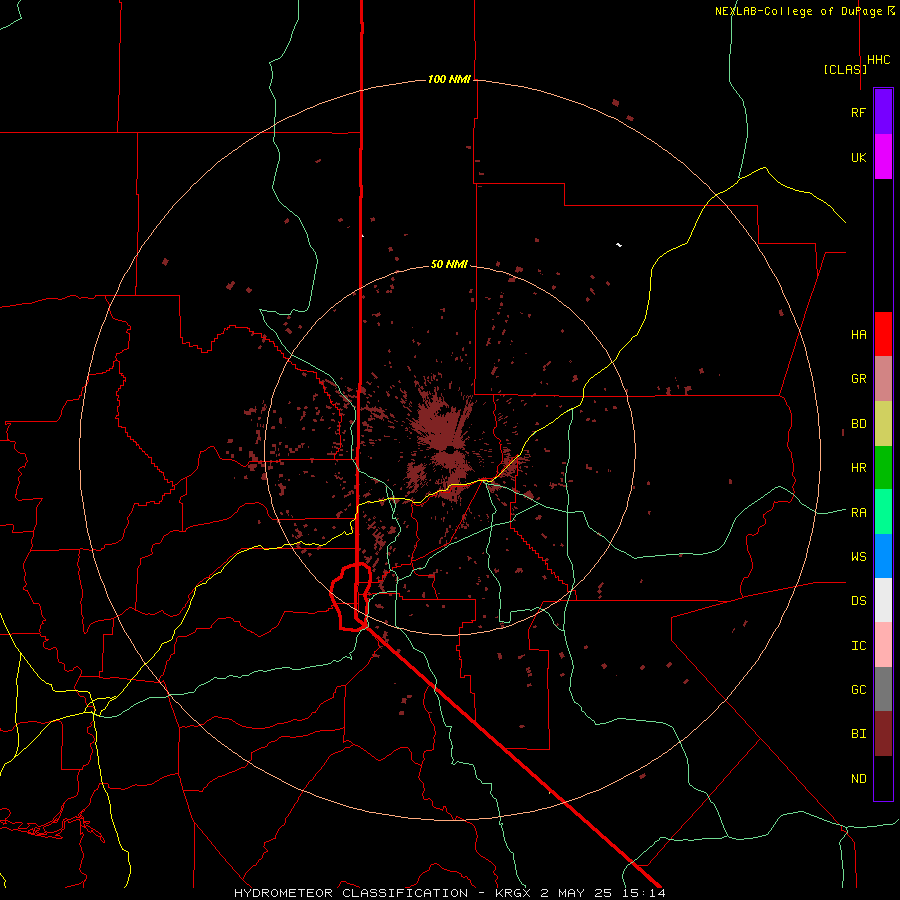Click the 'HYDROMETEOR CLASSIFICATION' caption

[x=351, y=893]
